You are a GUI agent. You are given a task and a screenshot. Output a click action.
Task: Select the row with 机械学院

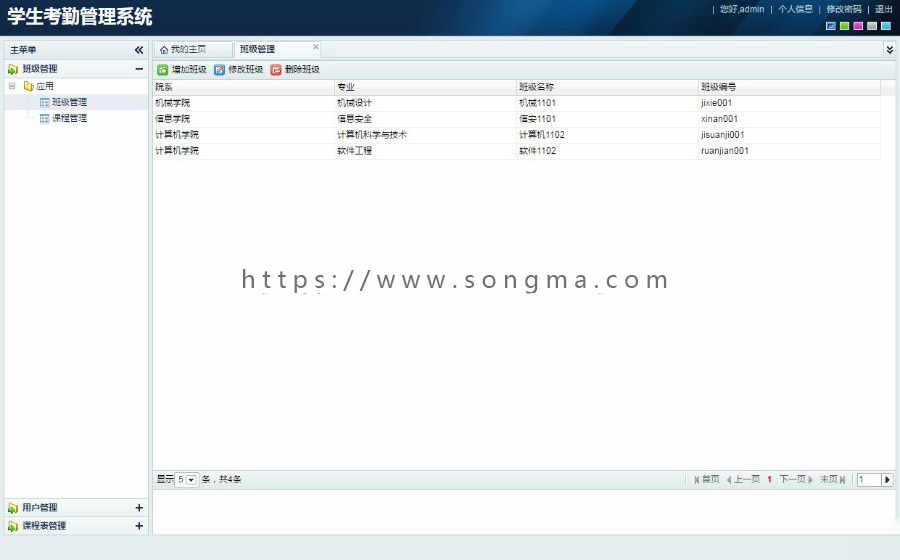coord(517,103)
